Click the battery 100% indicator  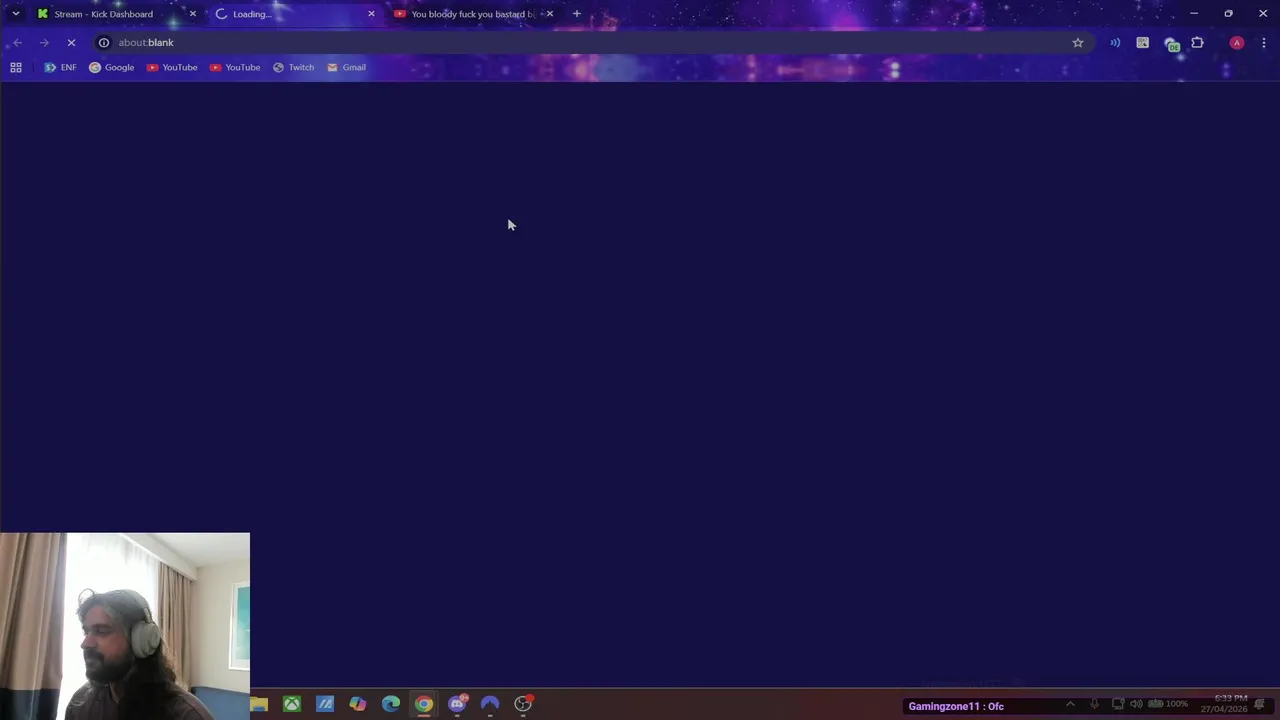1167,704
